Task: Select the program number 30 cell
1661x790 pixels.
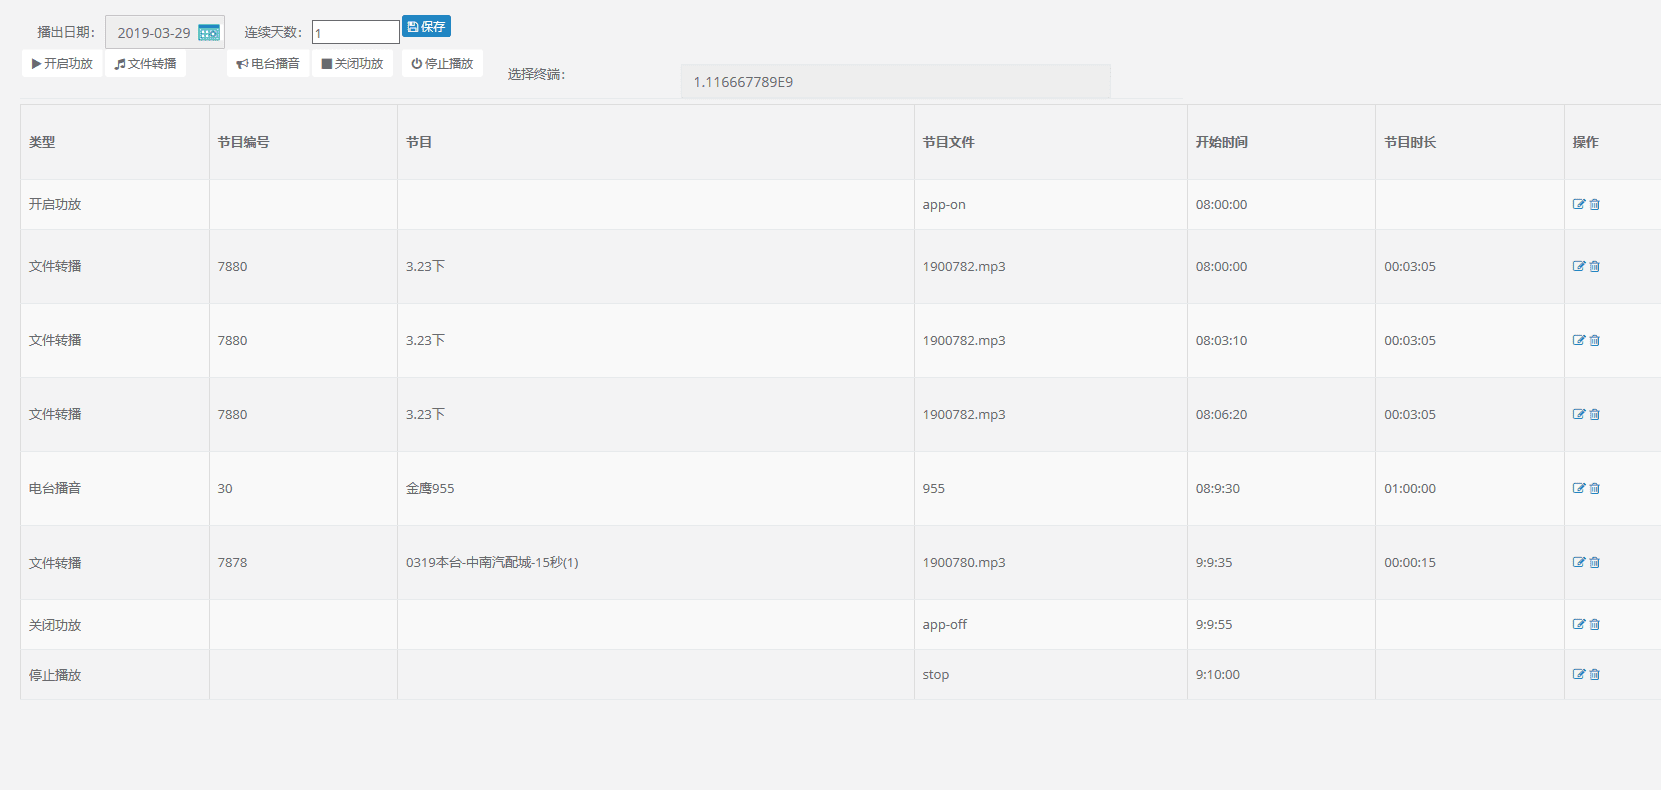Action: 303,488
